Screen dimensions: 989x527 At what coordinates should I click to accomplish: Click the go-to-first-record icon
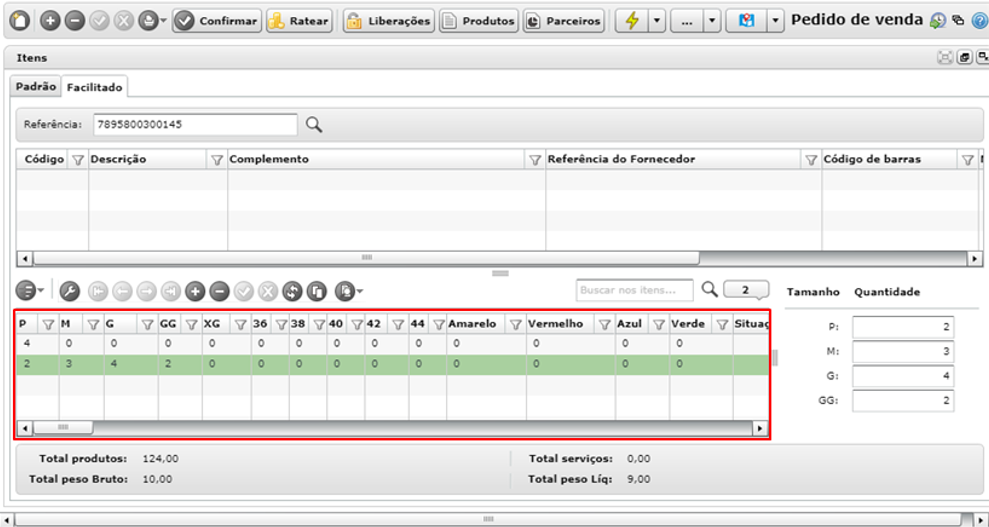[98, 291]
